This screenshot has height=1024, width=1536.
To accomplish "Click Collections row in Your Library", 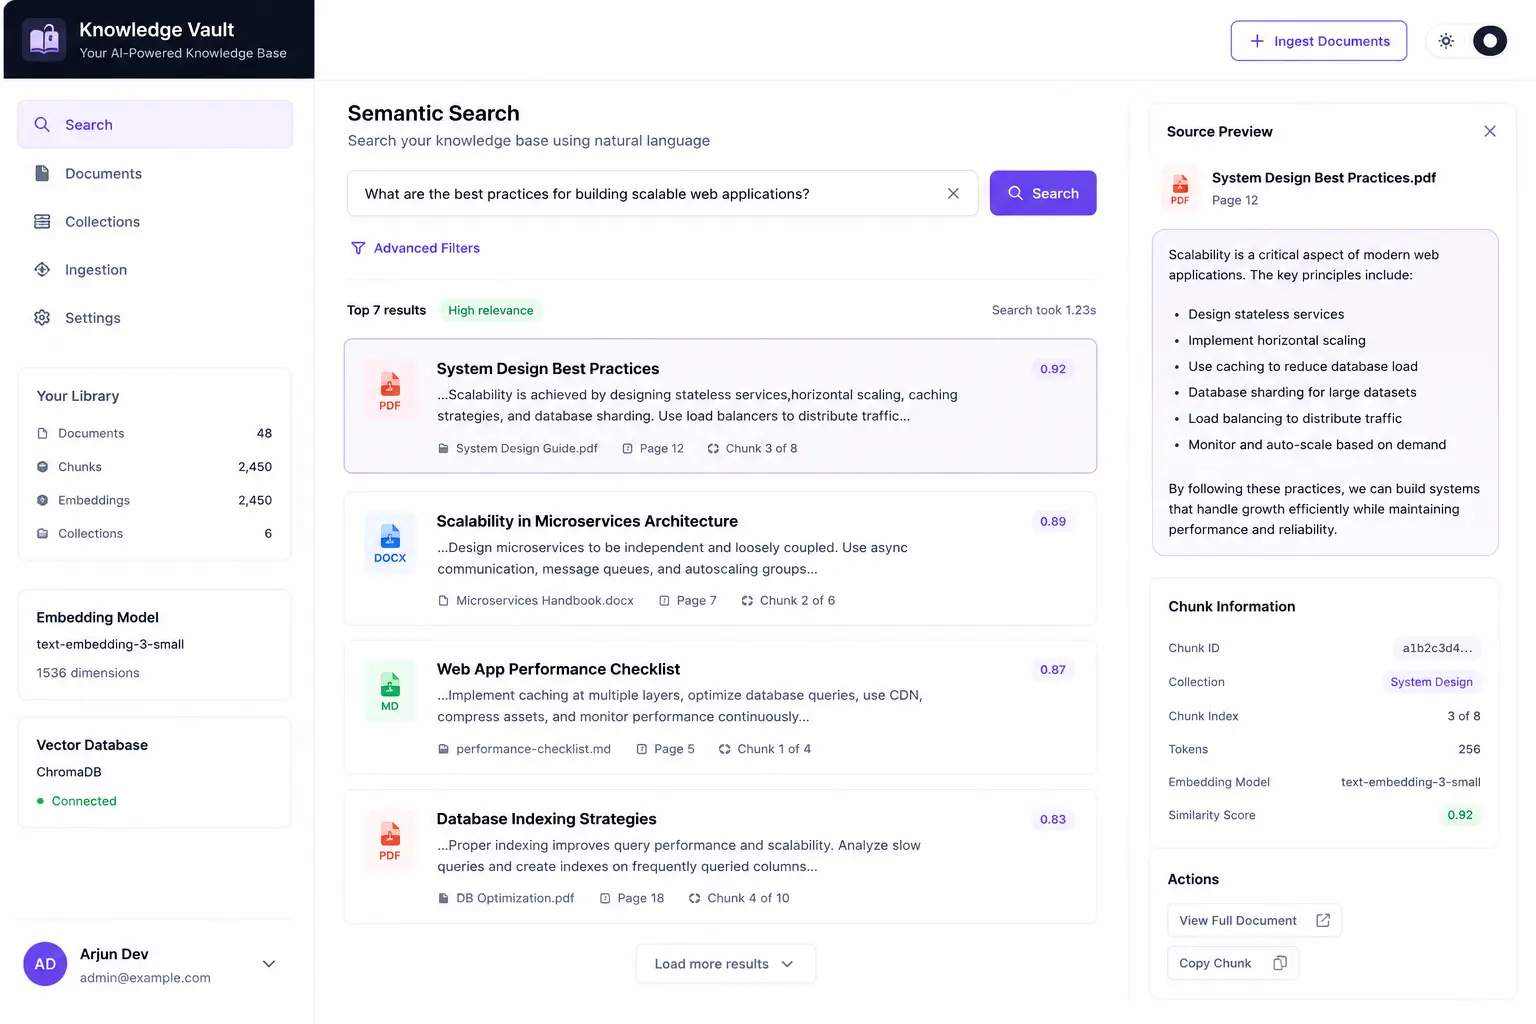I will tap(154, 534).
